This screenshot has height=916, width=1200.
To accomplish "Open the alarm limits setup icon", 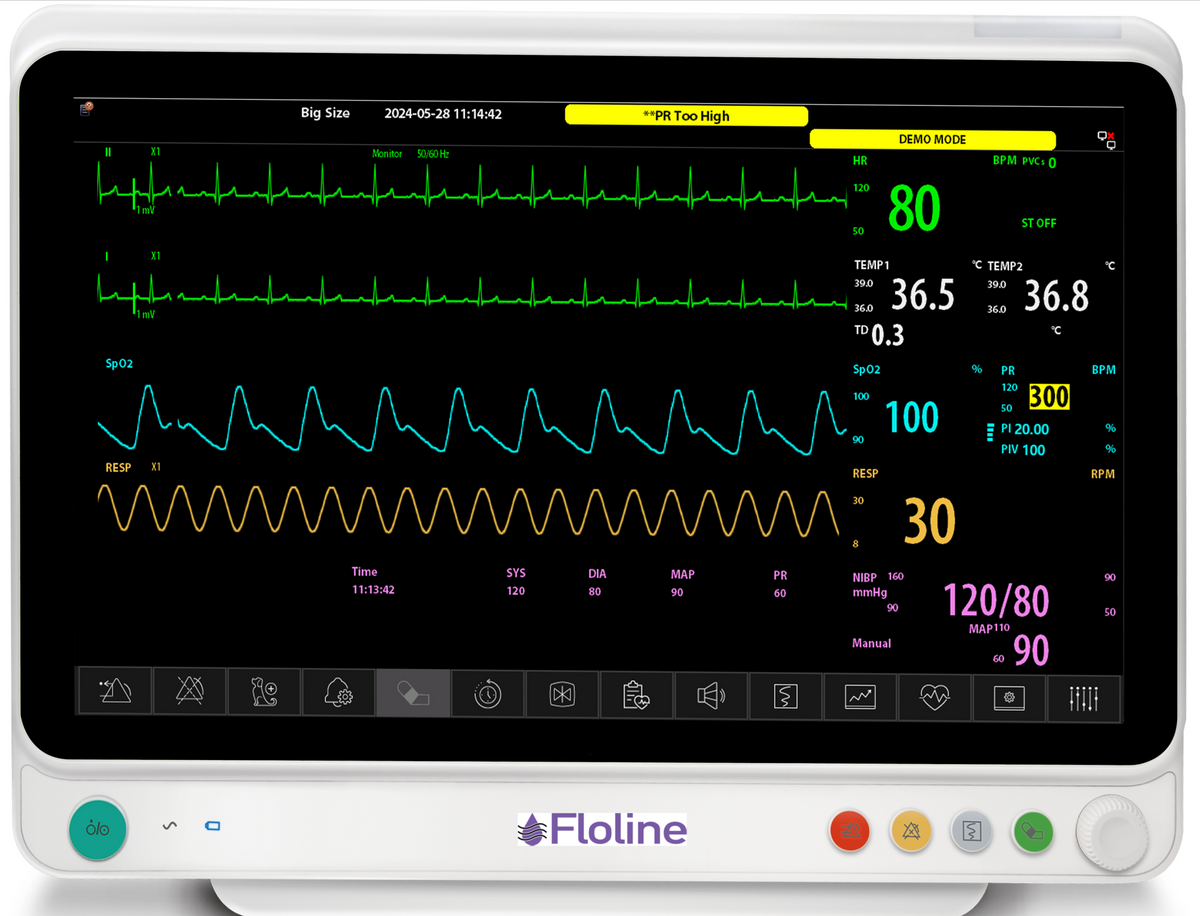I will pos(114,692).
